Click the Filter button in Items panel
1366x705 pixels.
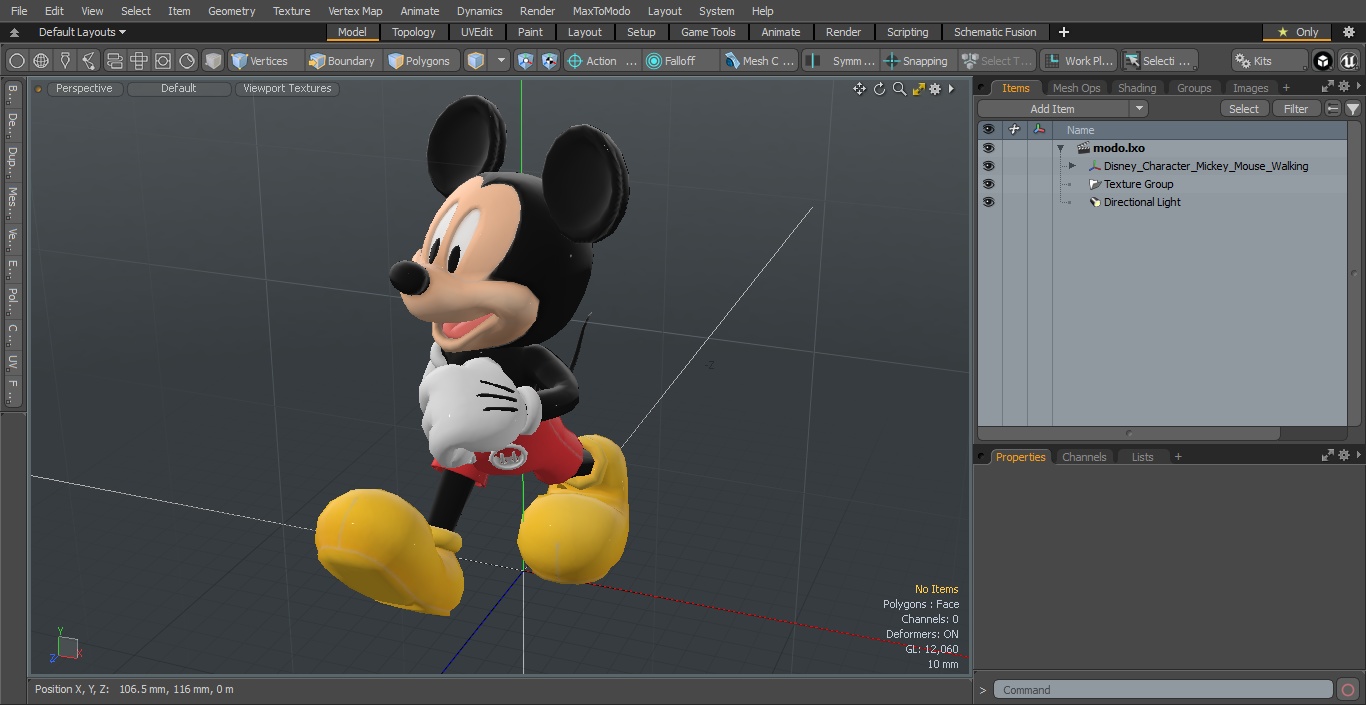pyautogui.click(x=1296, y=109)
